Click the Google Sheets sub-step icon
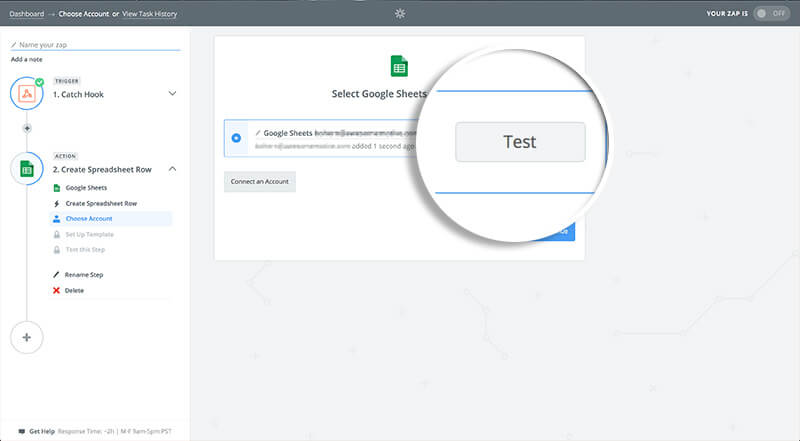800x441 pixels. tap(57, 188)
